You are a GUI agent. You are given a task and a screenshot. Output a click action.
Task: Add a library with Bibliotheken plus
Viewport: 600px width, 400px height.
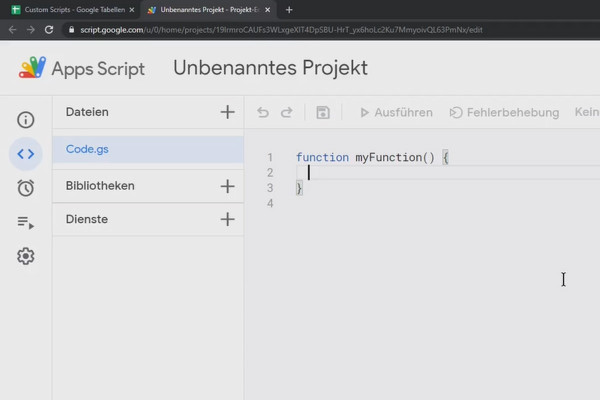point(227,186)
